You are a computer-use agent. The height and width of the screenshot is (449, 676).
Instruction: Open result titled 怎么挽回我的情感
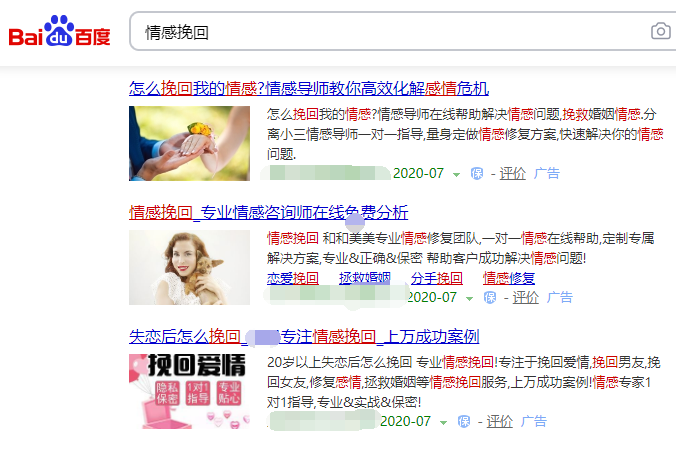(x=309, y=88)
